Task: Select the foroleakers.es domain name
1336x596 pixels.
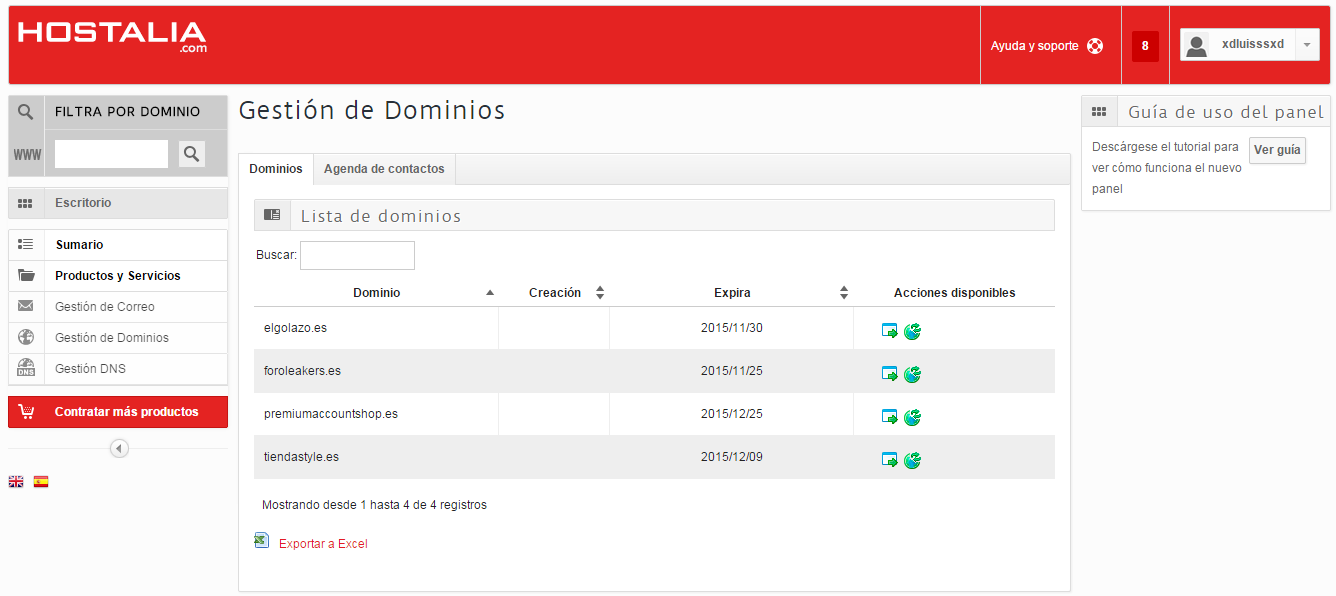Action: pos(302,371)
